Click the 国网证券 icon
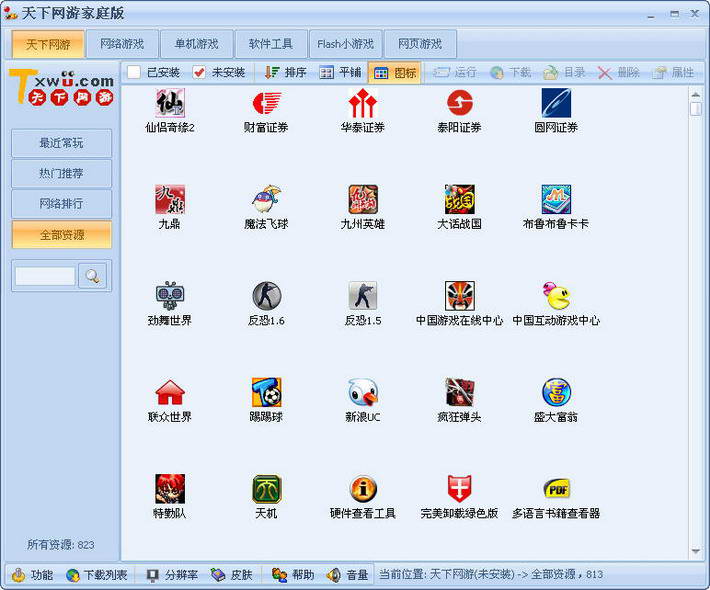The height and width of the screenshot is (590, 710). point(556,103)
